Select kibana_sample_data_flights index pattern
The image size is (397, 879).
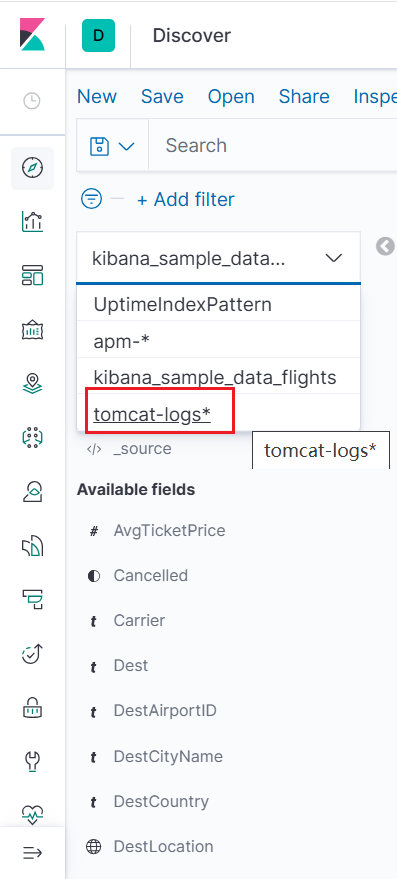coord(215,378)
